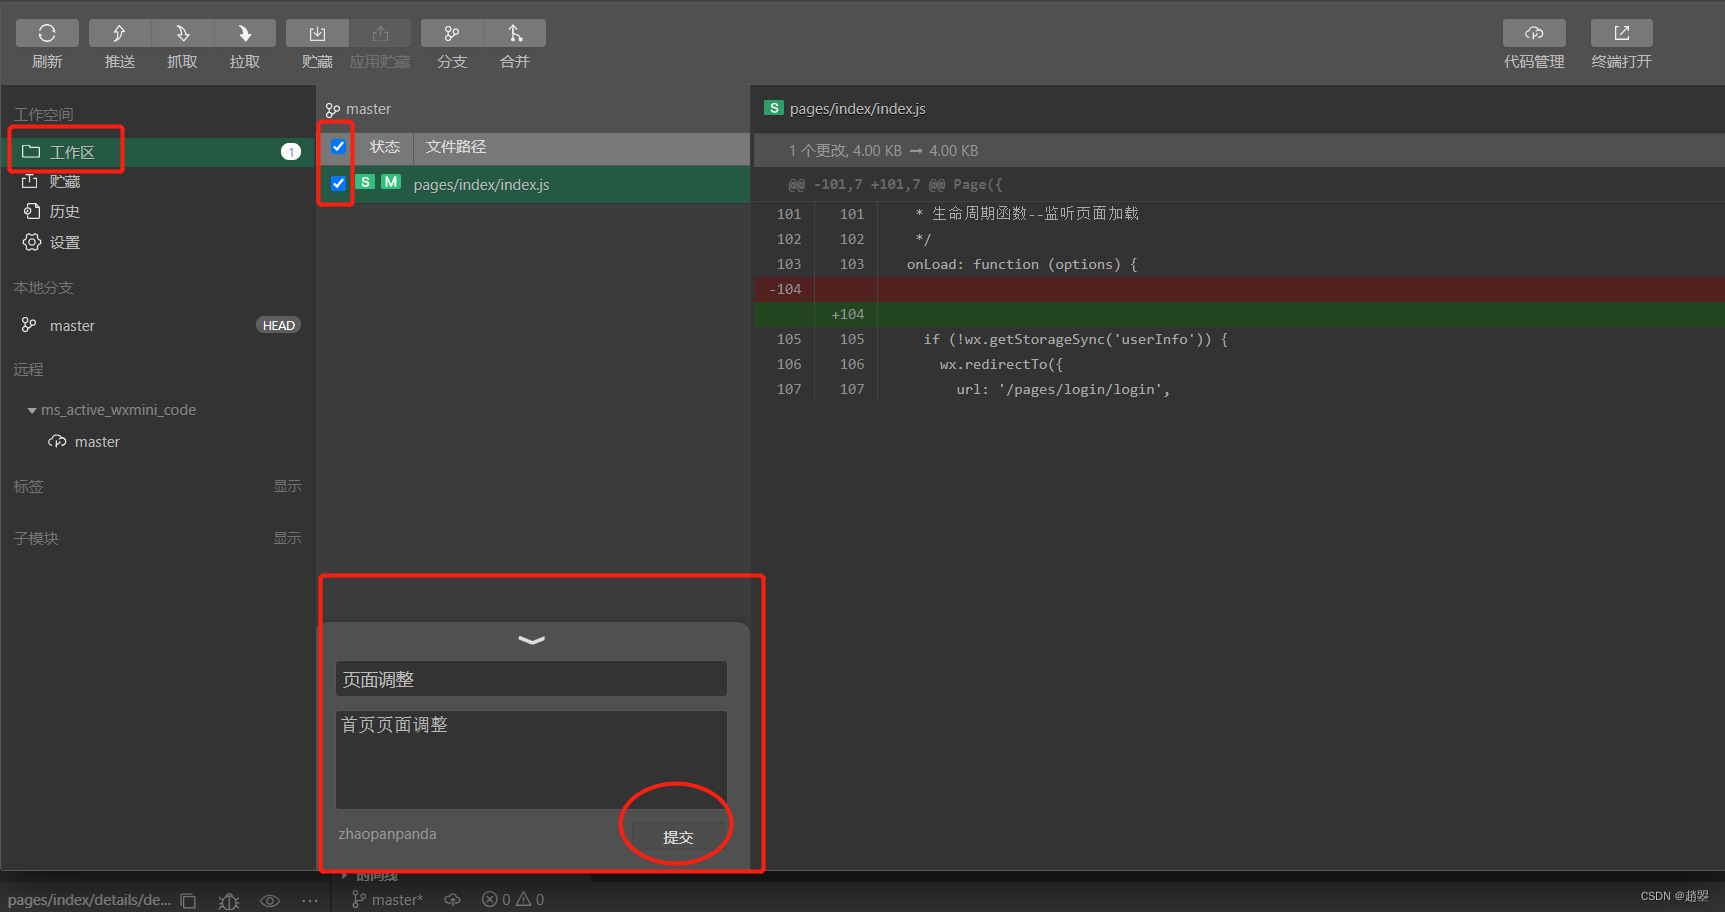Click author name zhaopanpanda
This screenshot has width=1725, height=912.
pos(387,834)
